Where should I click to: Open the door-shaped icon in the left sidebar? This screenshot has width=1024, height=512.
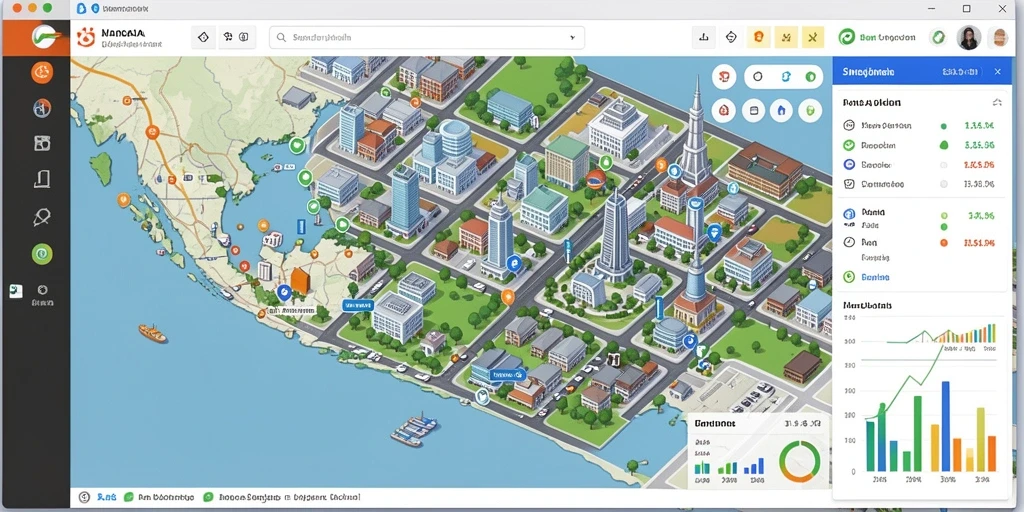click(x=42, y=180)
